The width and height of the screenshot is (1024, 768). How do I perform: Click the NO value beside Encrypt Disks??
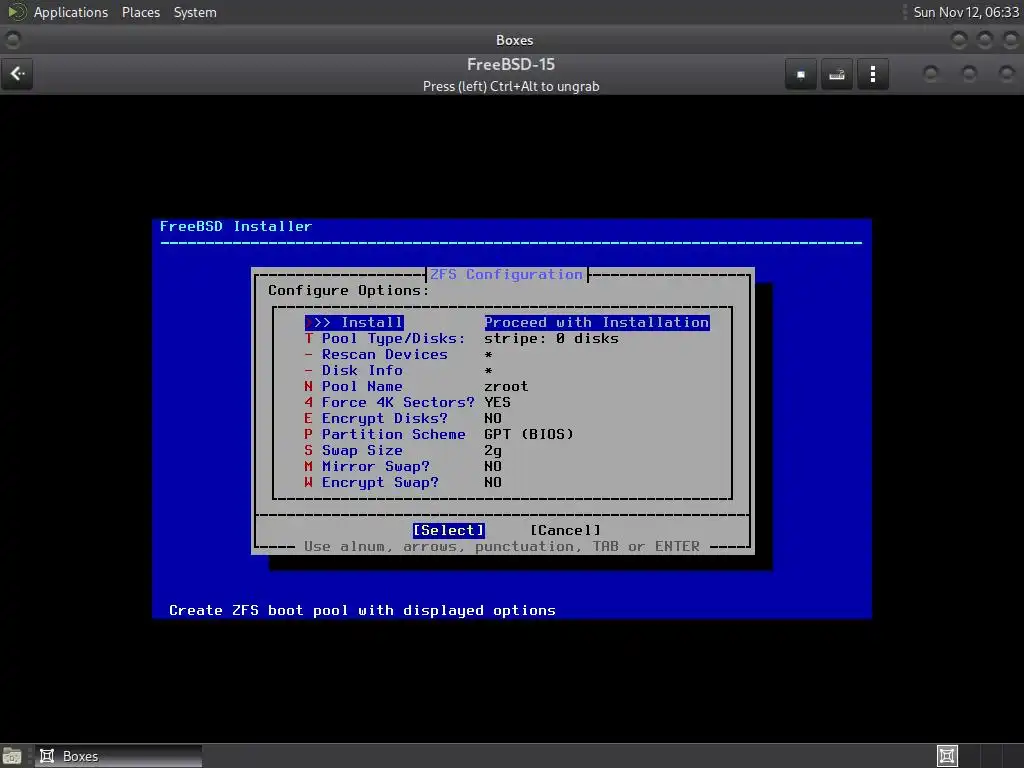point(493,419)
